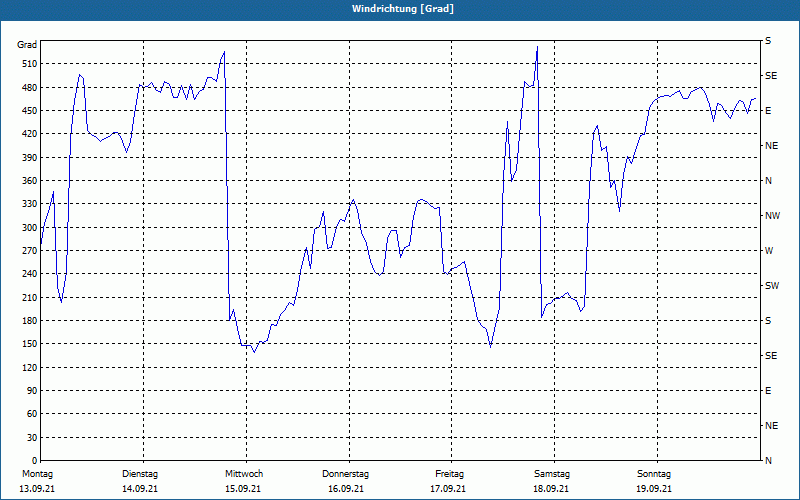Select the date 15.09.21

(243, 489)
